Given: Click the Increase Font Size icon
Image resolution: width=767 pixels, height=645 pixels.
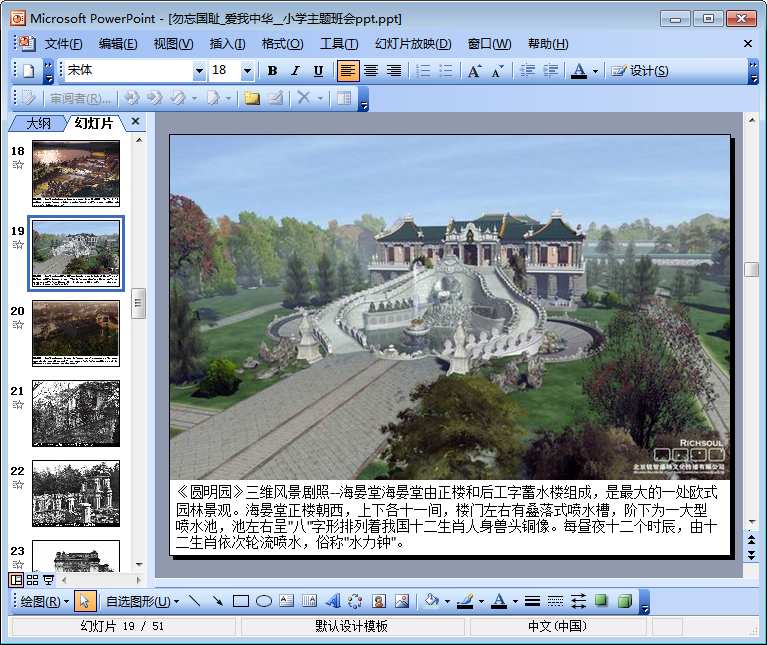Looking at the screenshot, I should (x=474, y=71).
